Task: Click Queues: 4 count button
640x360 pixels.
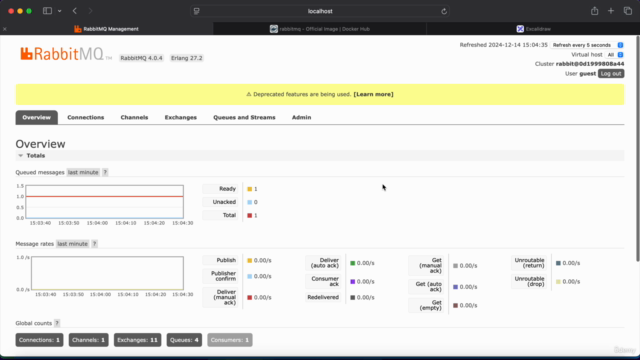Action: click(184, 340)
